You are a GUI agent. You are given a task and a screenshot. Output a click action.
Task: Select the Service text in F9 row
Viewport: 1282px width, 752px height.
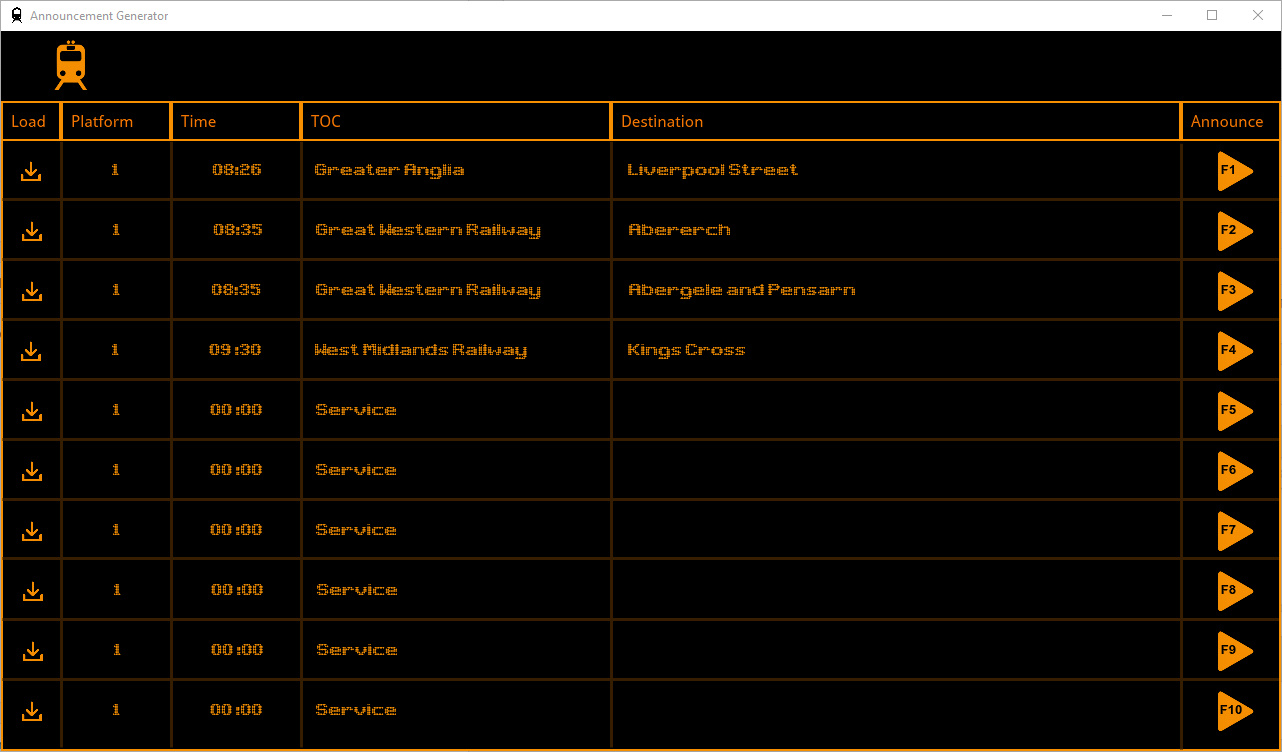[356, 650]
